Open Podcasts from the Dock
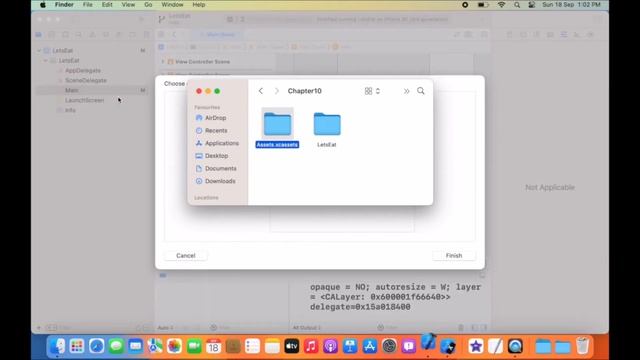Screen dimensions: 640x360 coord(331,347)
